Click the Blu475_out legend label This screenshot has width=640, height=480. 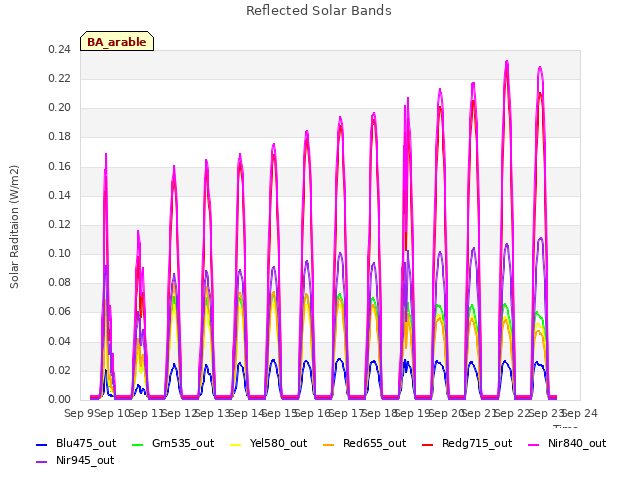86,443
